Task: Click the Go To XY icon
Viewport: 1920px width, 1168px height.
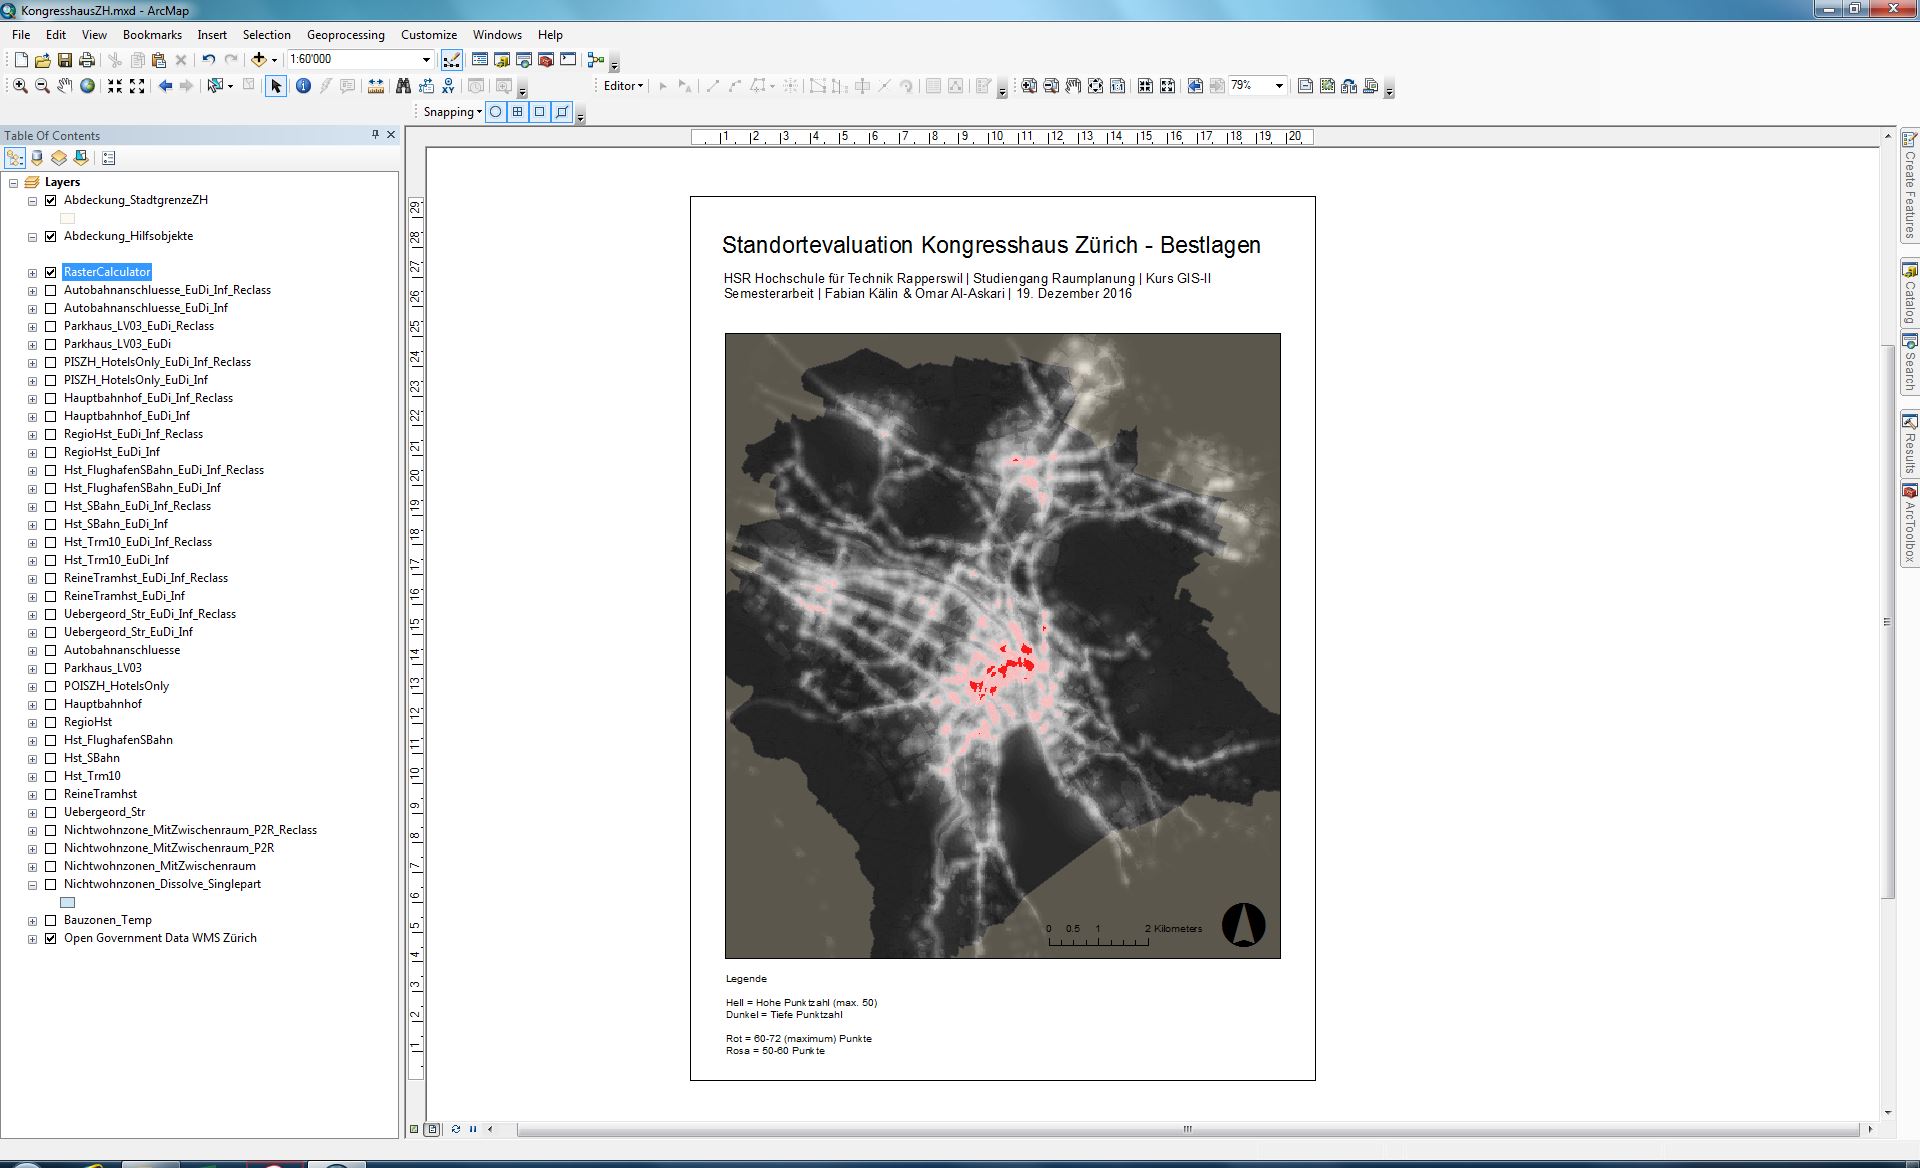Action: pos(448,86)
